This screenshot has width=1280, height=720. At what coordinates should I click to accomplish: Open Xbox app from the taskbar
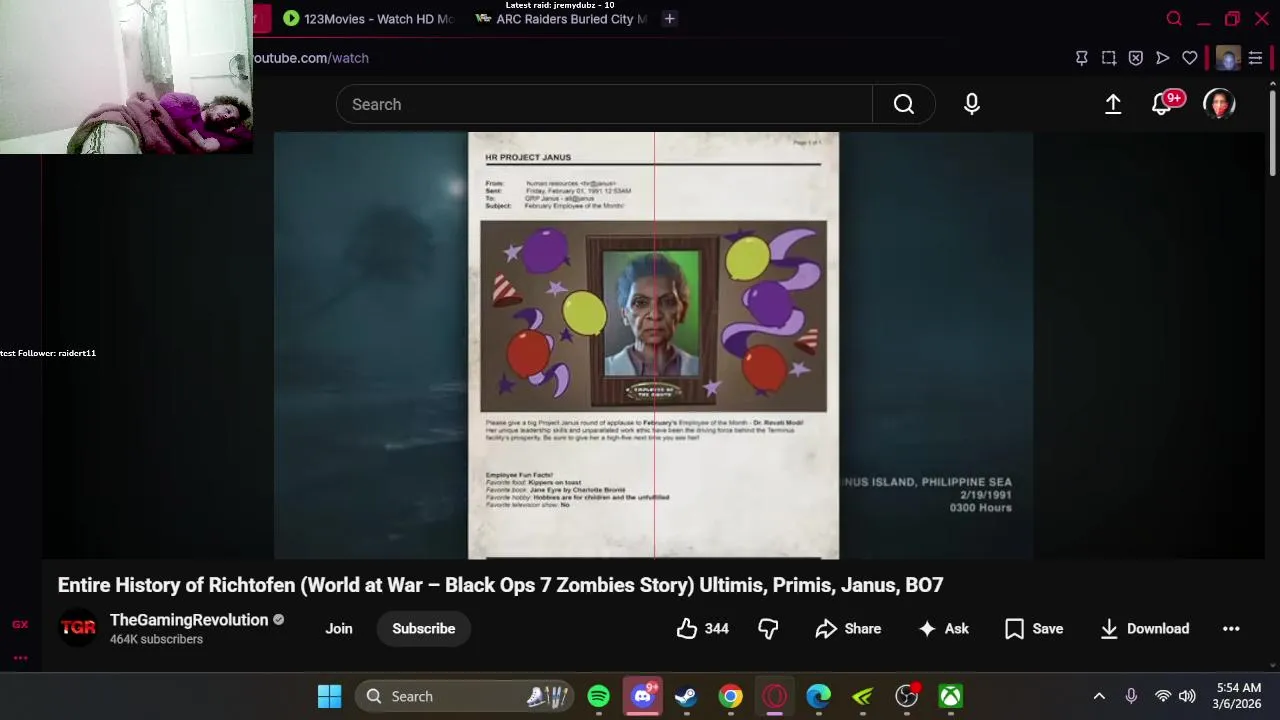click(951, 696)
